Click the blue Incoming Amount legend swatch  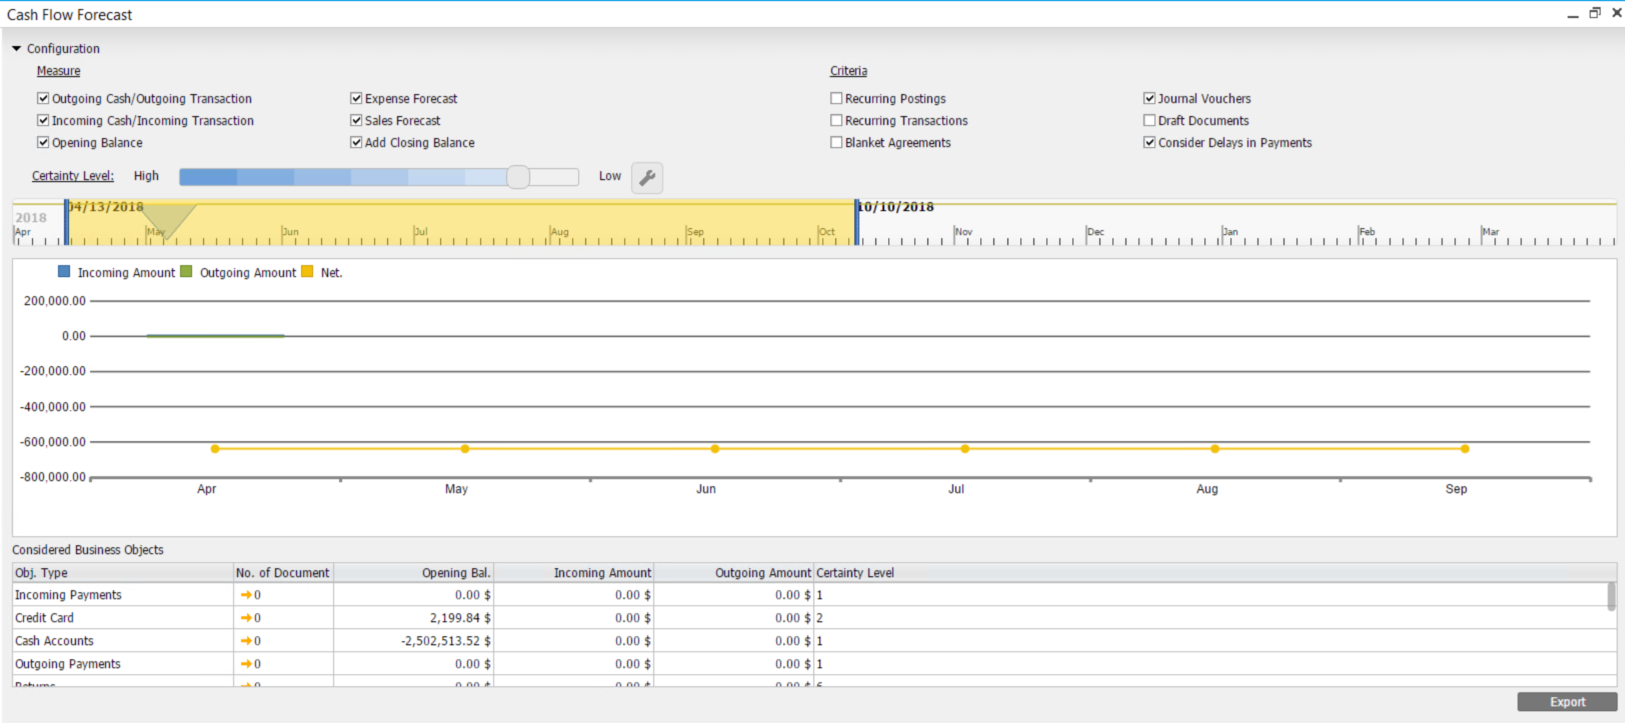64,272
